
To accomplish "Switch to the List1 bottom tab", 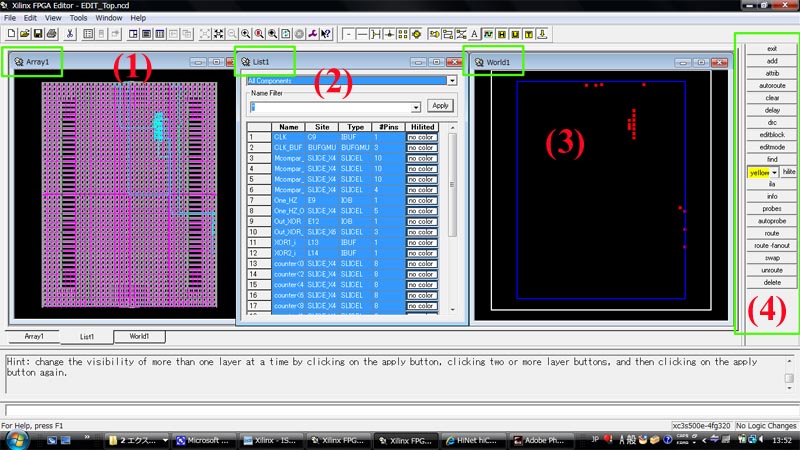I will [x=87, y=337].
